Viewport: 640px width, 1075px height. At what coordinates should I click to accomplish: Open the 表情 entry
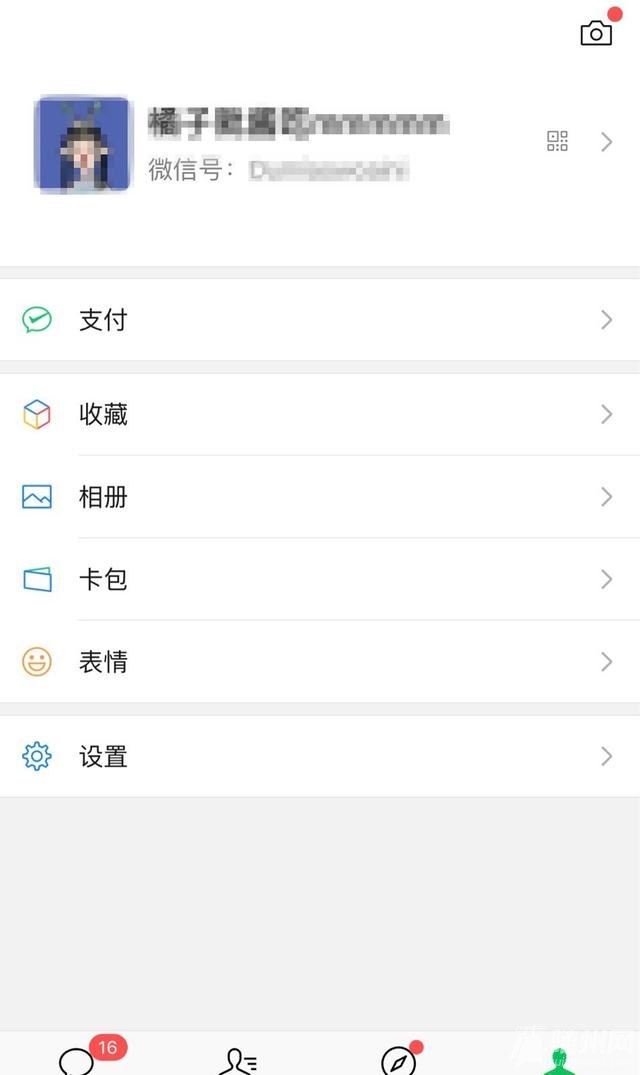tap(320, 662)
